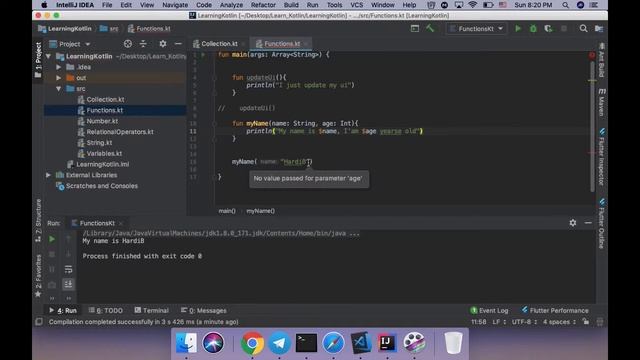The image size is (640, 360).
Task: Open the Refactor menu
Action: tap(263, 5)
